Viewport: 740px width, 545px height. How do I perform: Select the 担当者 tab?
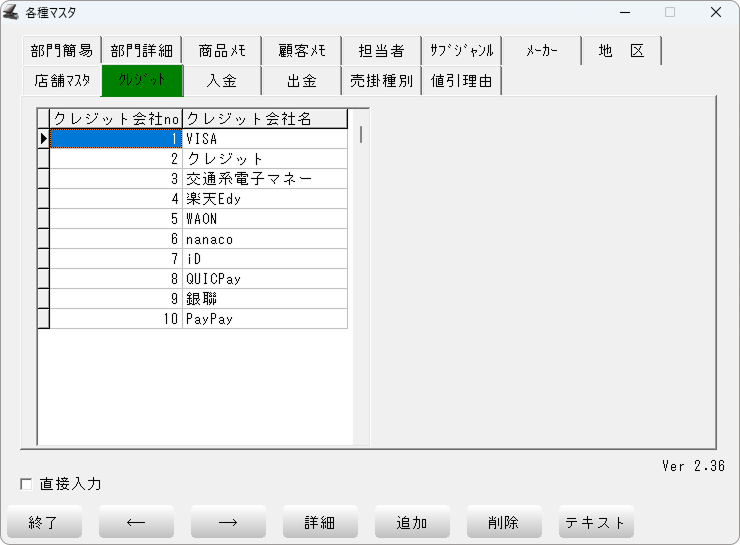click(381, 51)
